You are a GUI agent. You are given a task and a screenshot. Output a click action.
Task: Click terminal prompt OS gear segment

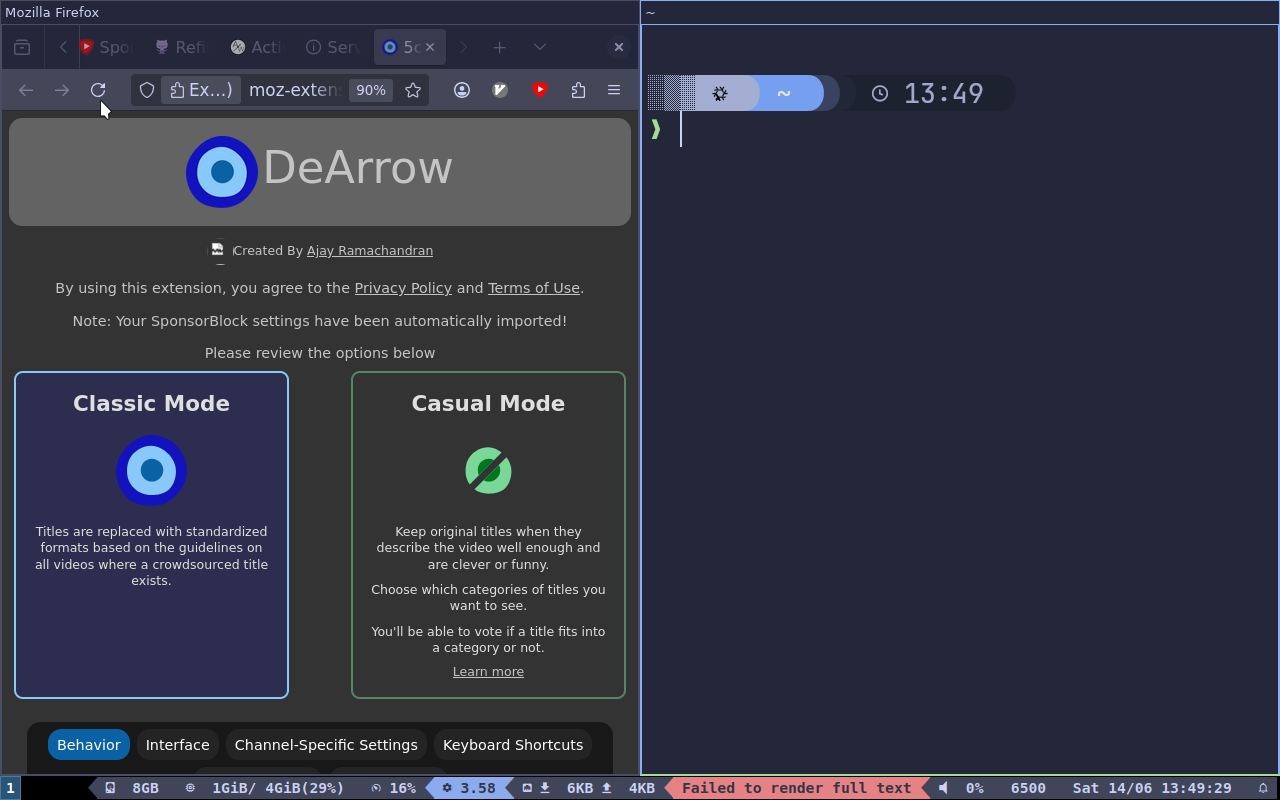pos(720,93)
